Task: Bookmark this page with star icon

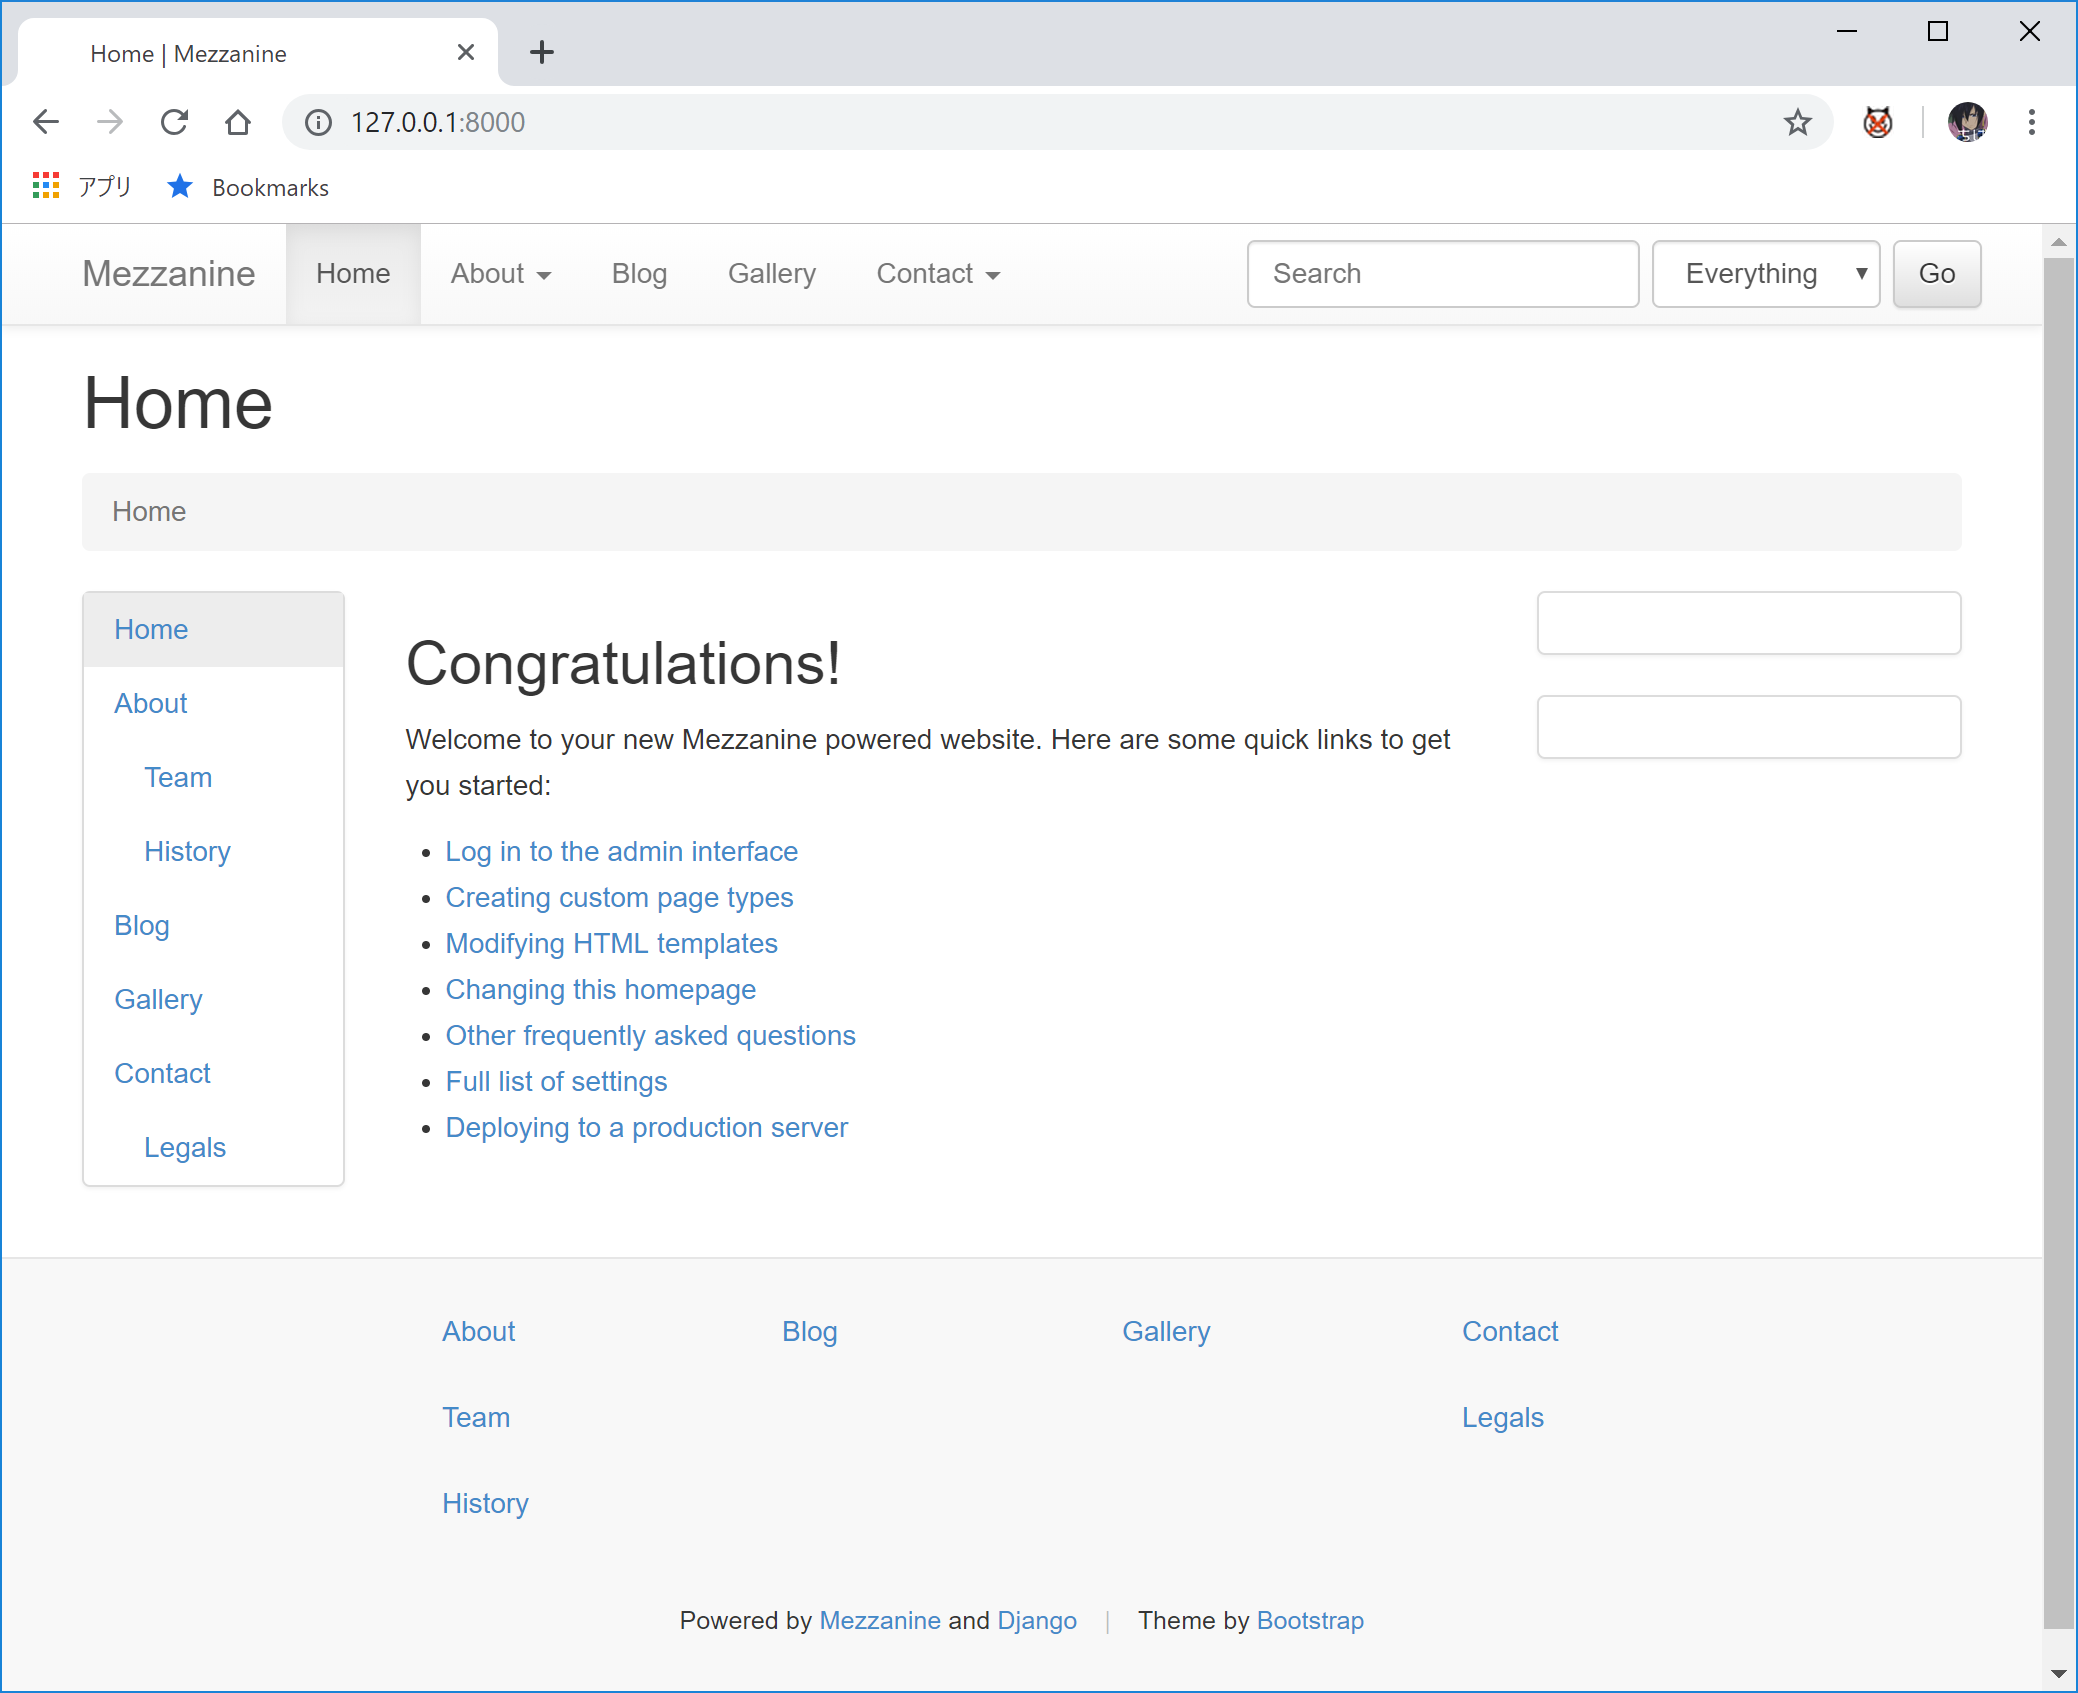Action: pos(1797,122)
